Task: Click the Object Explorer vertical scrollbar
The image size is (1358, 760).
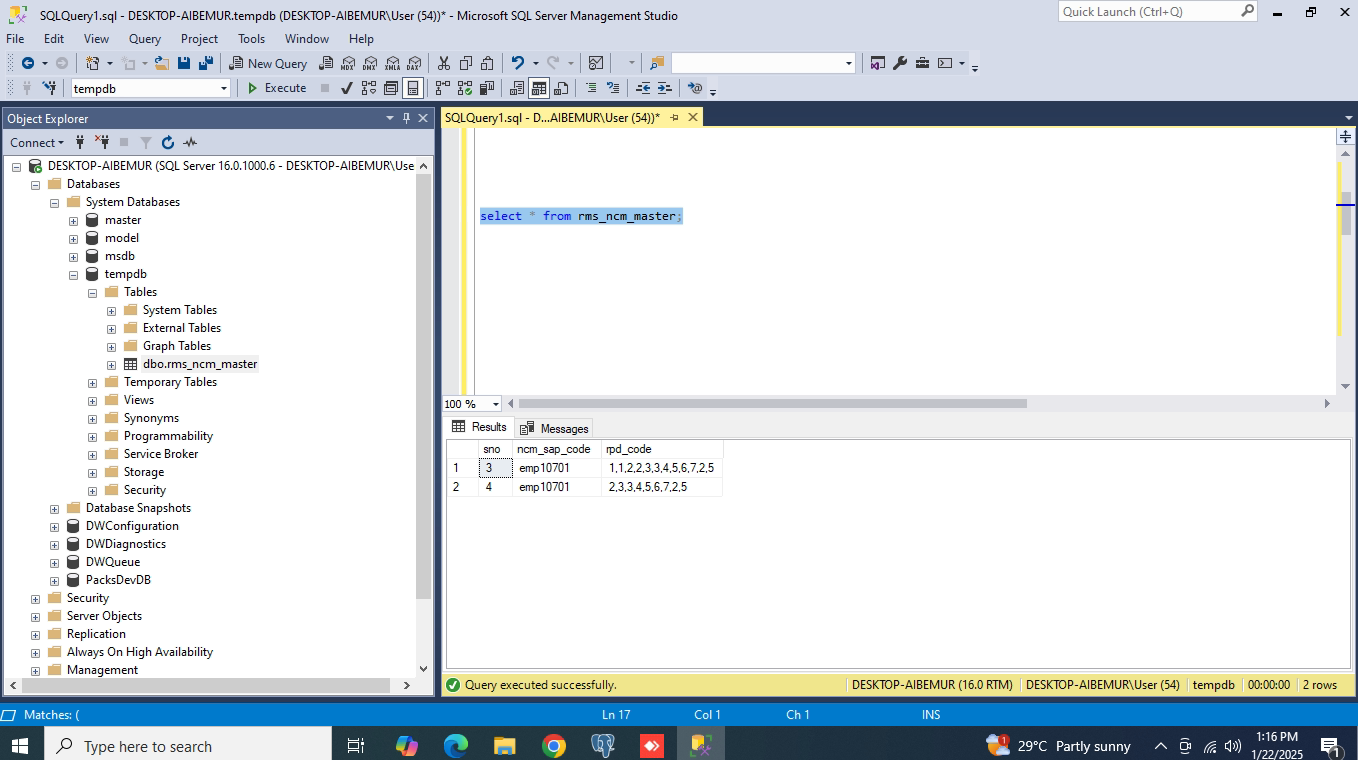Action: pyautogui.click(x=423, y=386)
